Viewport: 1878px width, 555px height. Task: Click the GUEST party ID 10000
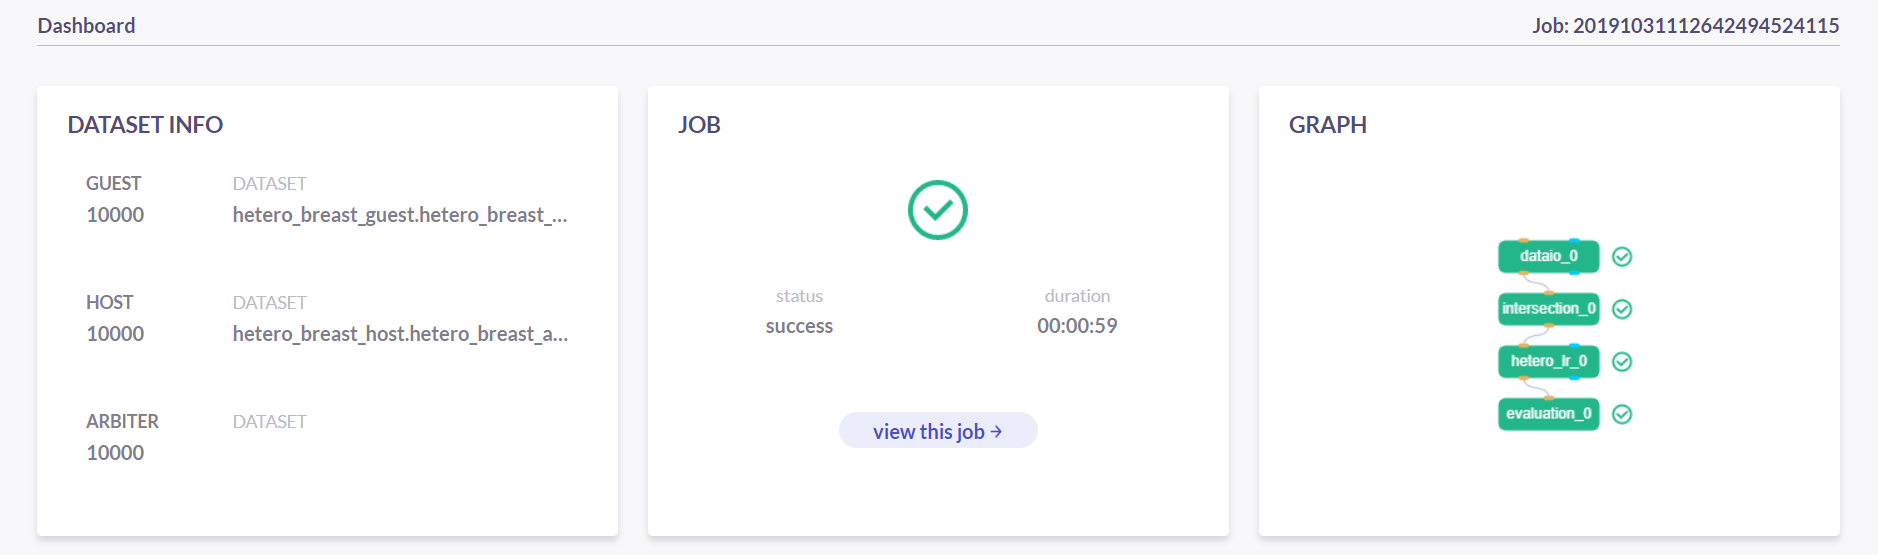pyautogui.click(x=115, y=215)
